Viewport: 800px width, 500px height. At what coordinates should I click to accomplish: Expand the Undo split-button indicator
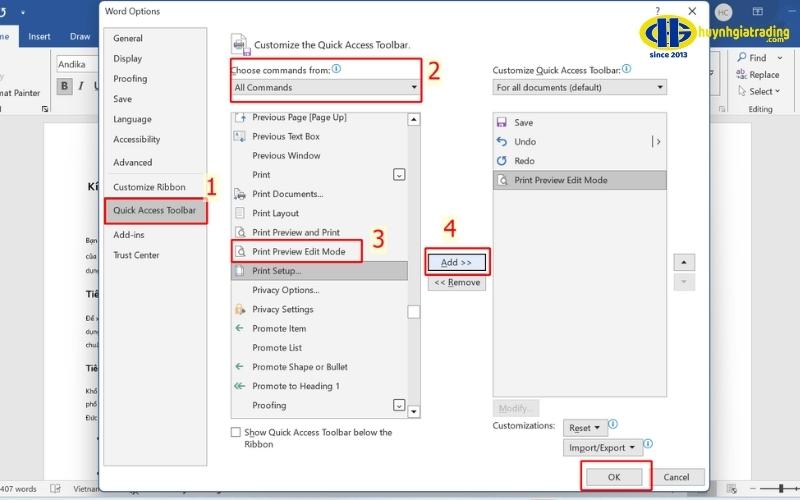tap(657, 142)
